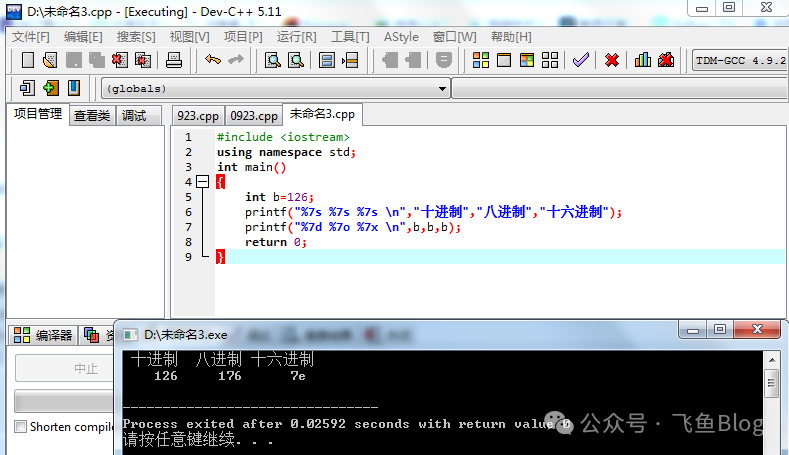Click the Redo arrow icon
Image resolution: width=789 pixels, height=455 pixels.
coord(235,60)
